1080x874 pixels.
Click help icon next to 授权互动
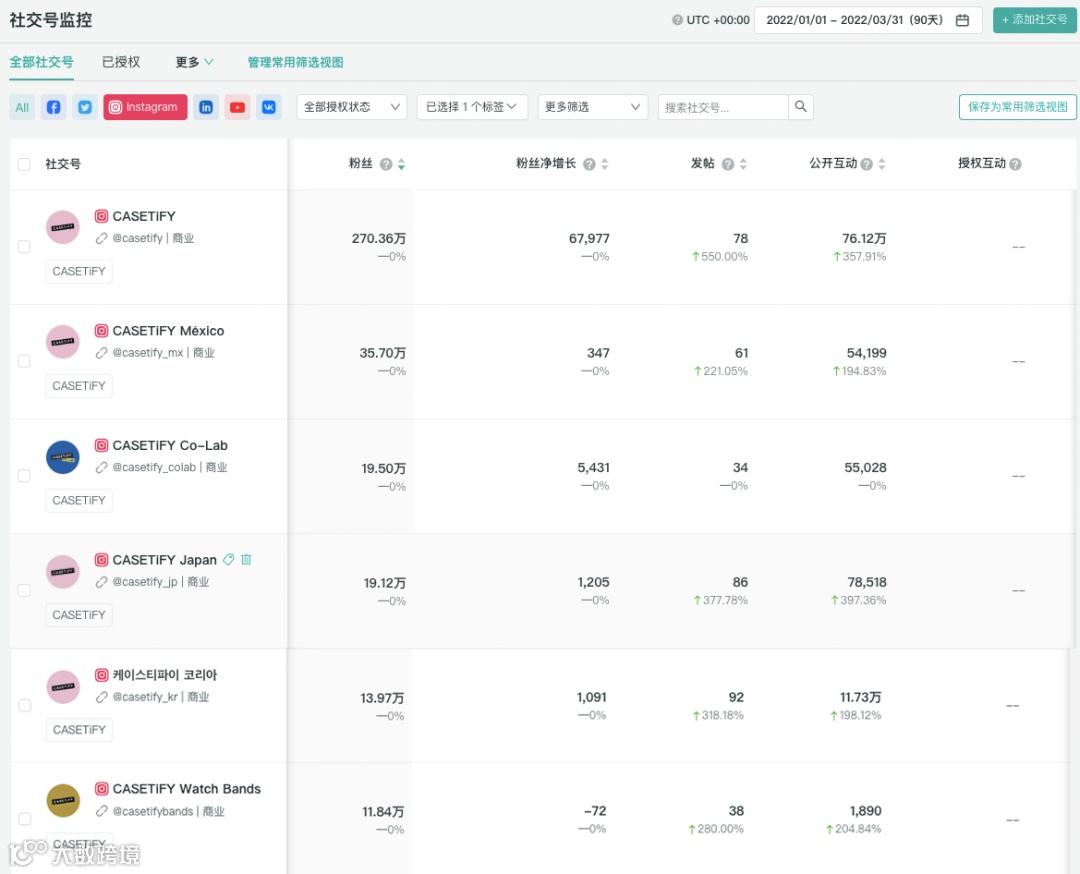tap(1015, 164)
